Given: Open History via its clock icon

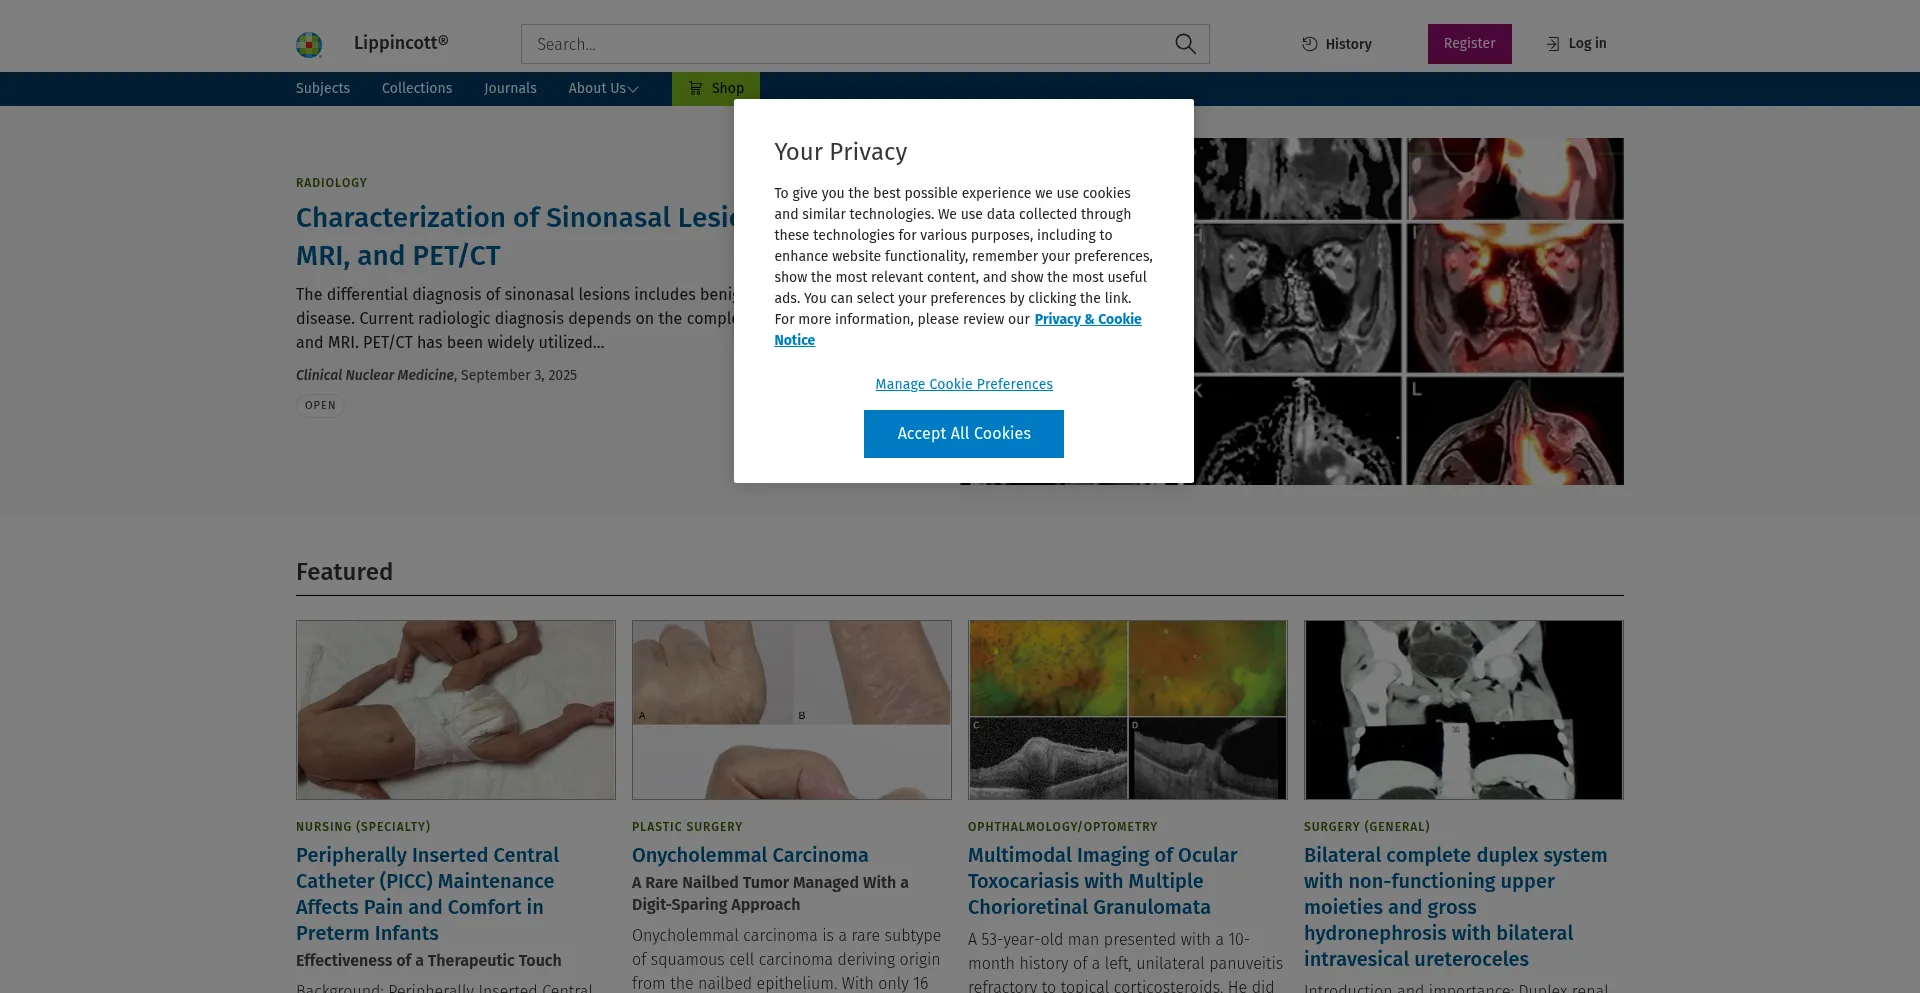Looking at the screenshot, I should coord(1309,44).
